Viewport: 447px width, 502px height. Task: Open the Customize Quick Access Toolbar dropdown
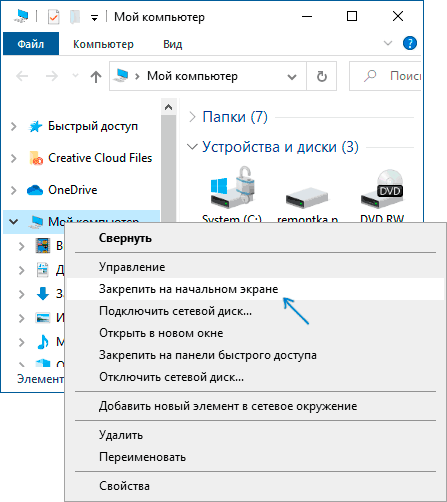click(95, 18)
